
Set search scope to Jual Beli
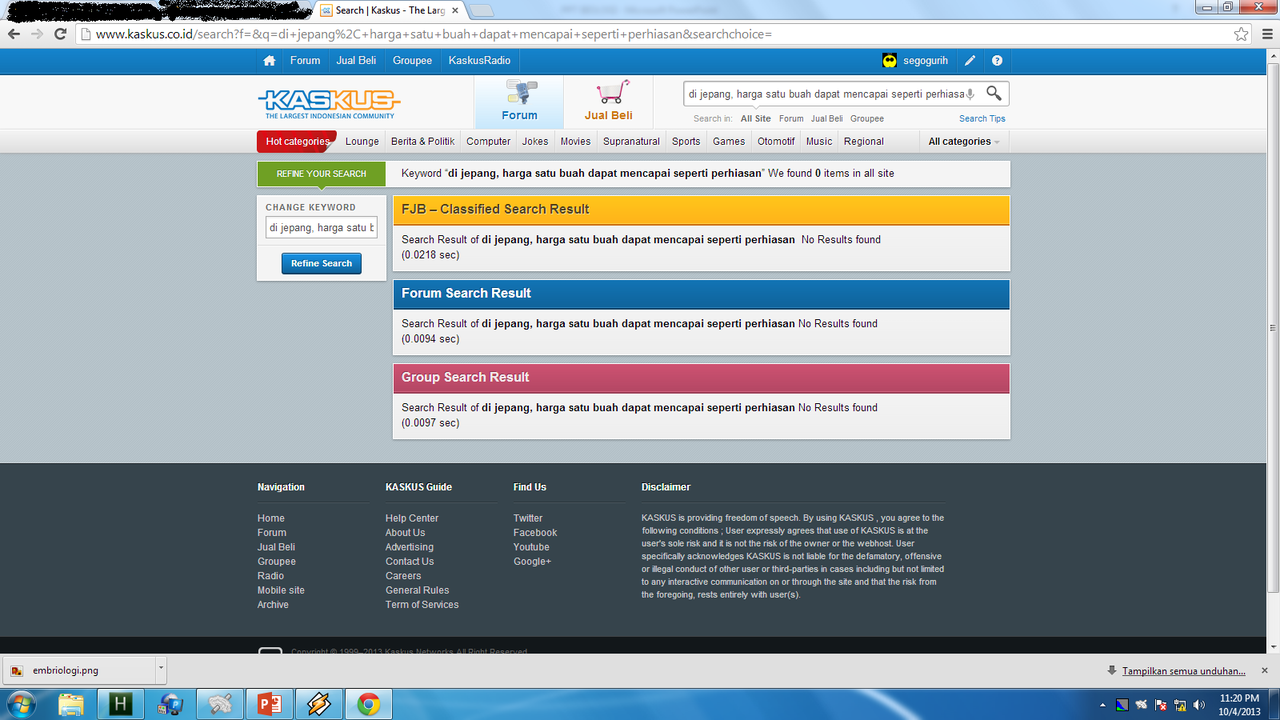point(826,119)
